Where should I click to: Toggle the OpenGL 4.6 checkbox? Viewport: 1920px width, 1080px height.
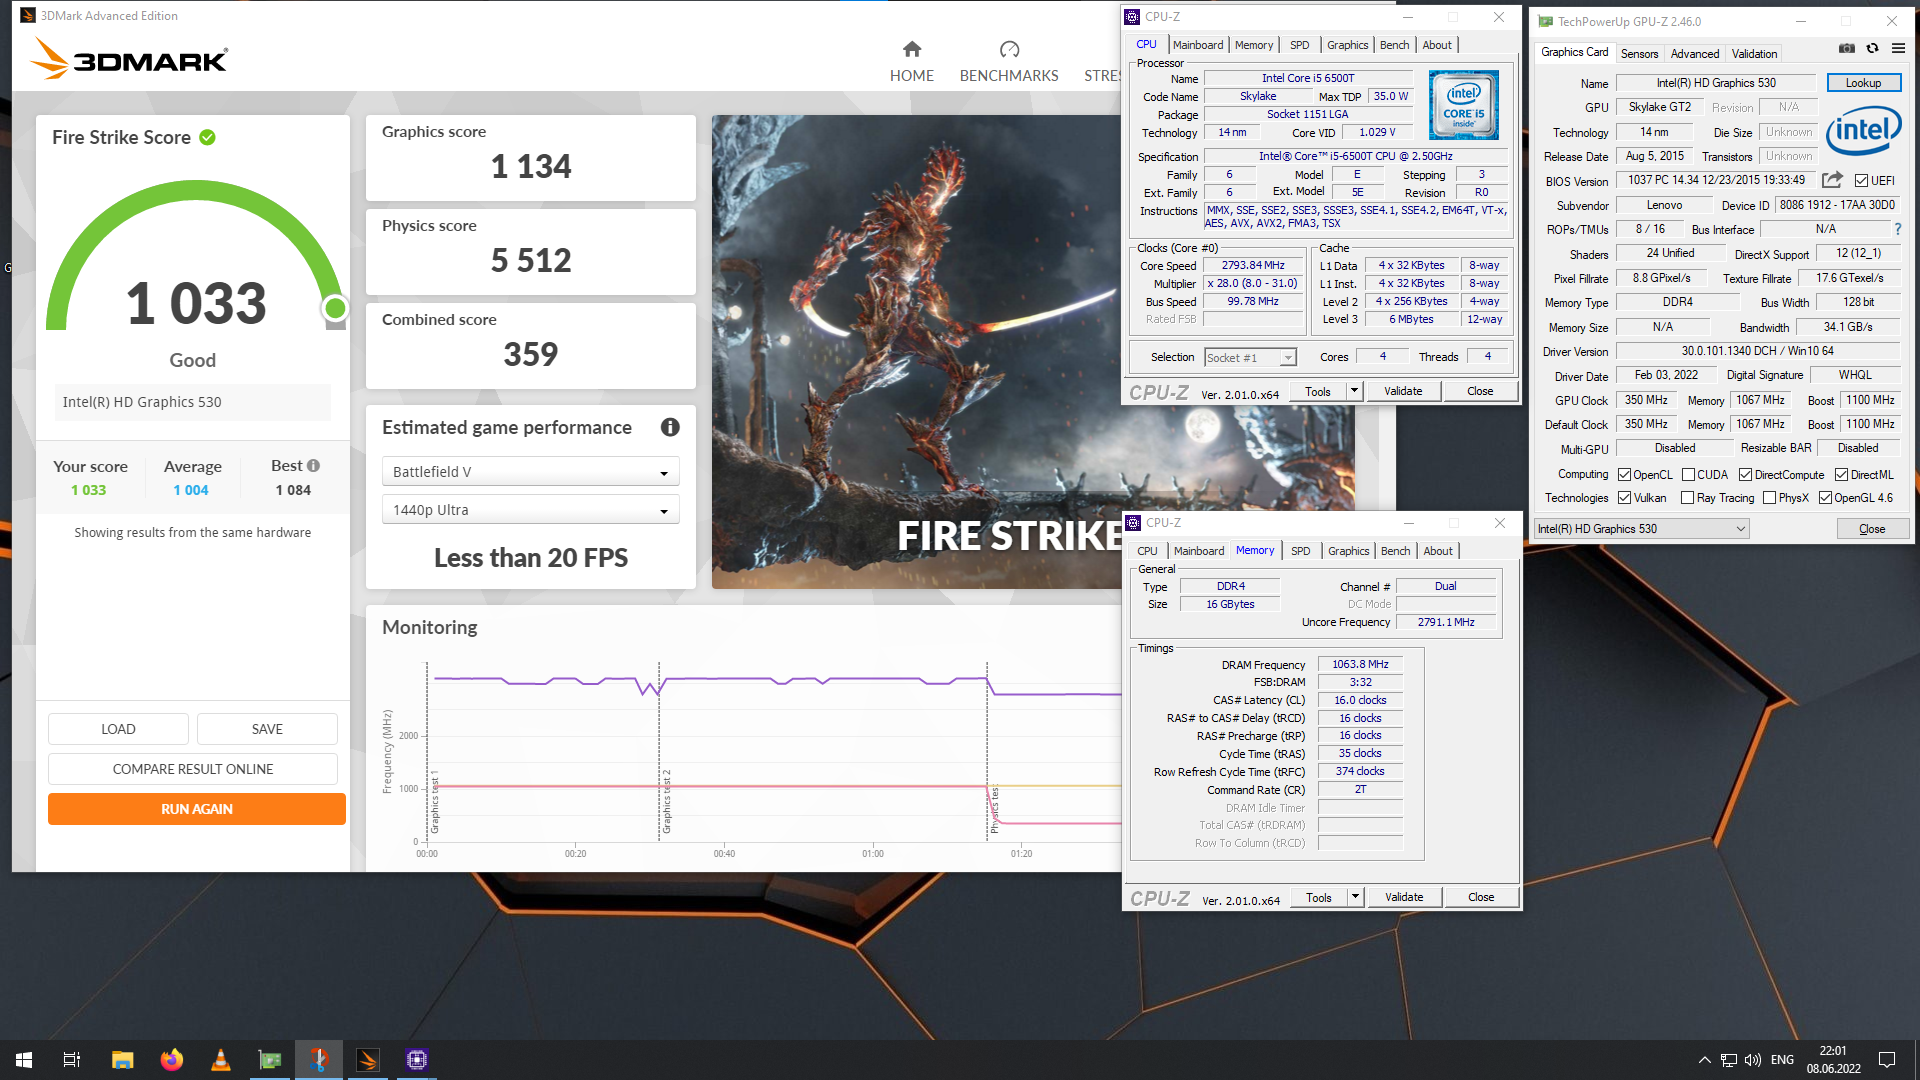(x=1826, y=498)
